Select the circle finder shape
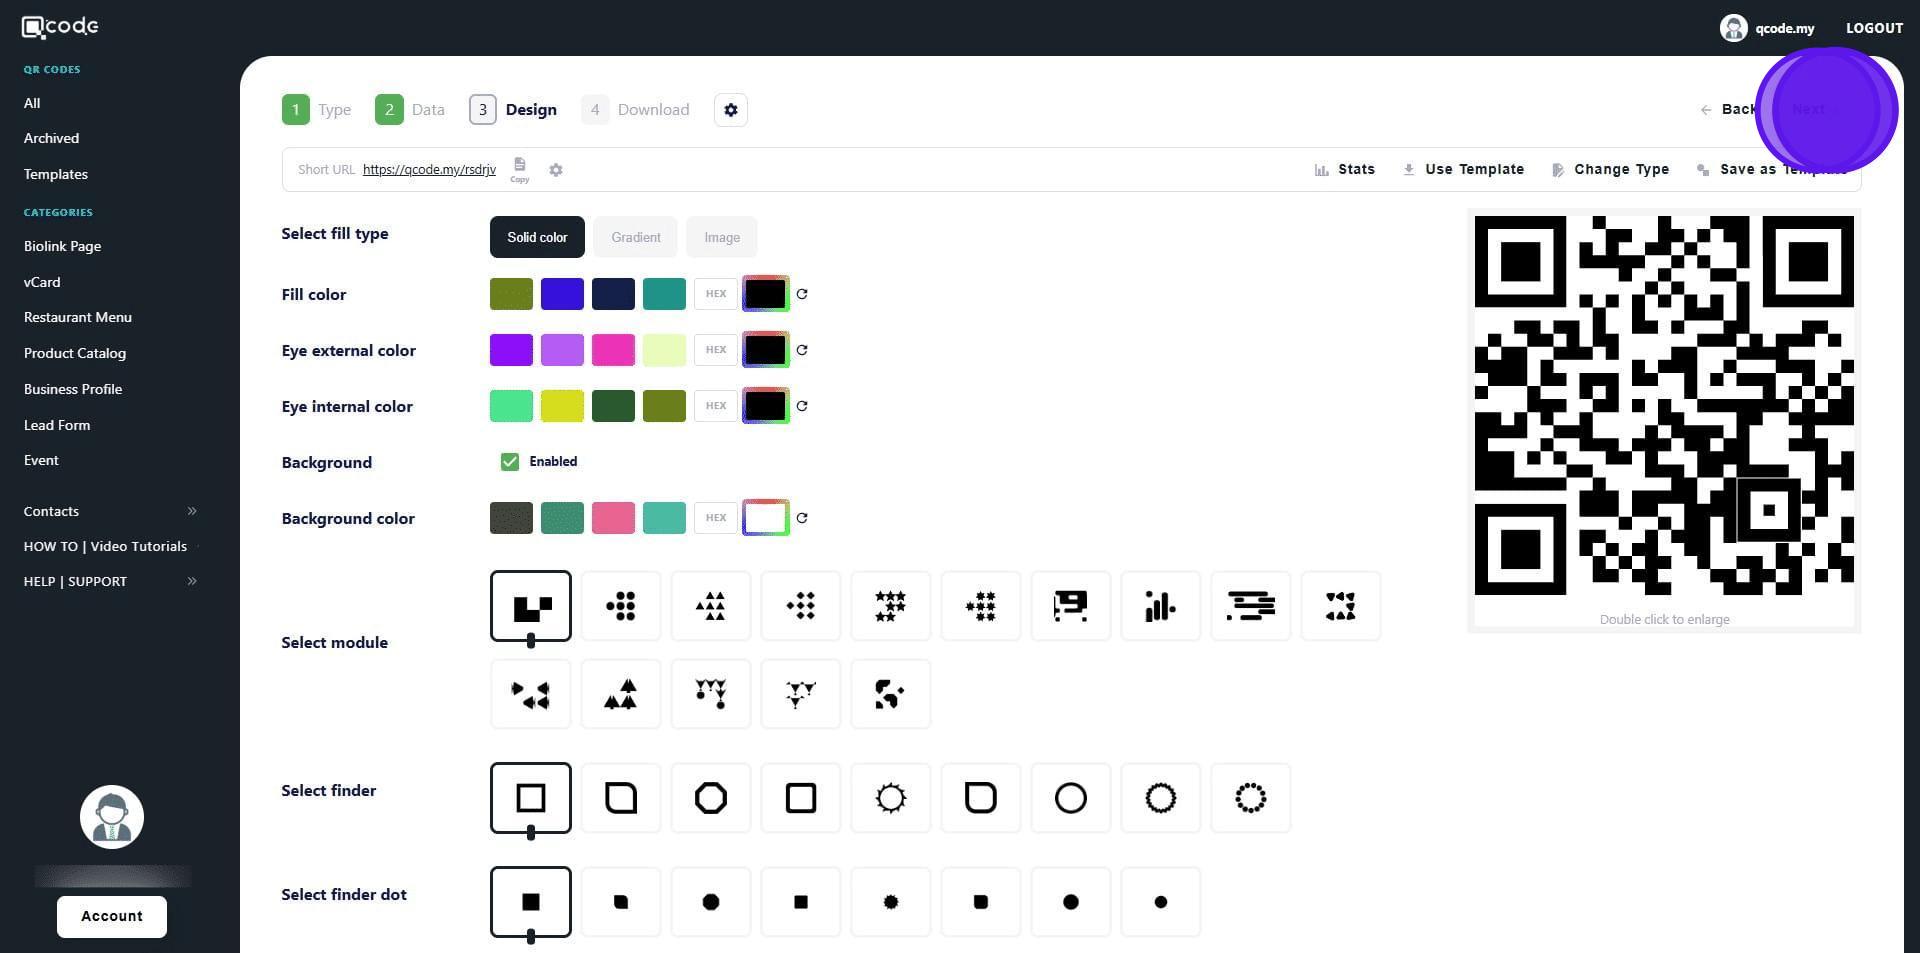This screenshot has width=1920, height=953. pyautogui.click(x=1070, y=798)
